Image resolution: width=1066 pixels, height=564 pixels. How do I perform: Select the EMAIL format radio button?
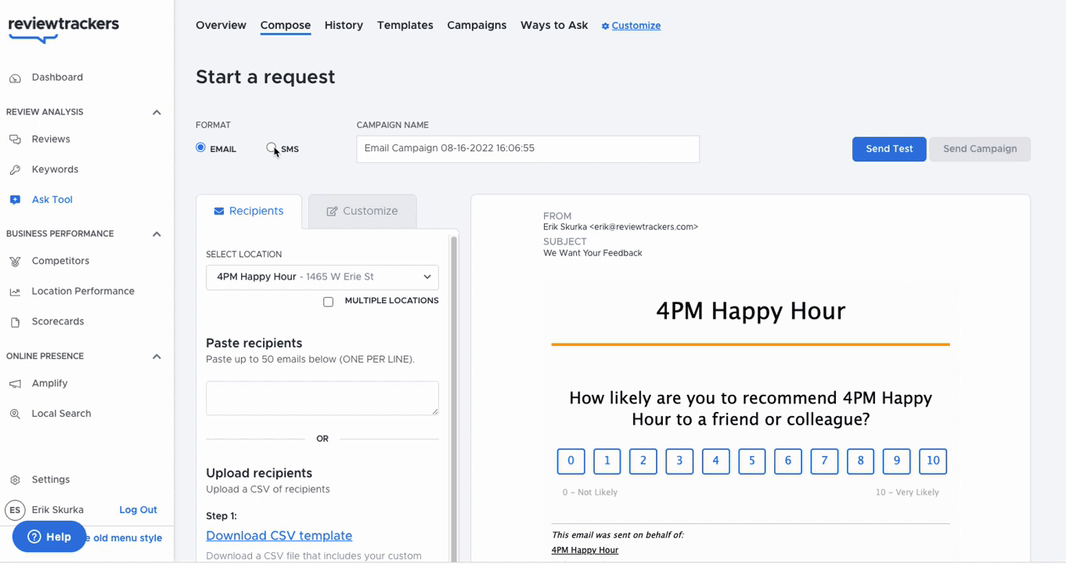(x=201, y=147)
